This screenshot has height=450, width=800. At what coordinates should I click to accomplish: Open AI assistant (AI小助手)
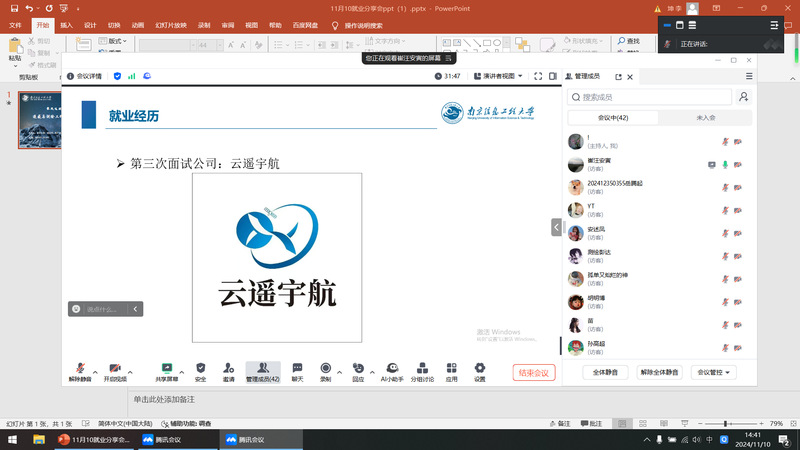coord(392,372)
